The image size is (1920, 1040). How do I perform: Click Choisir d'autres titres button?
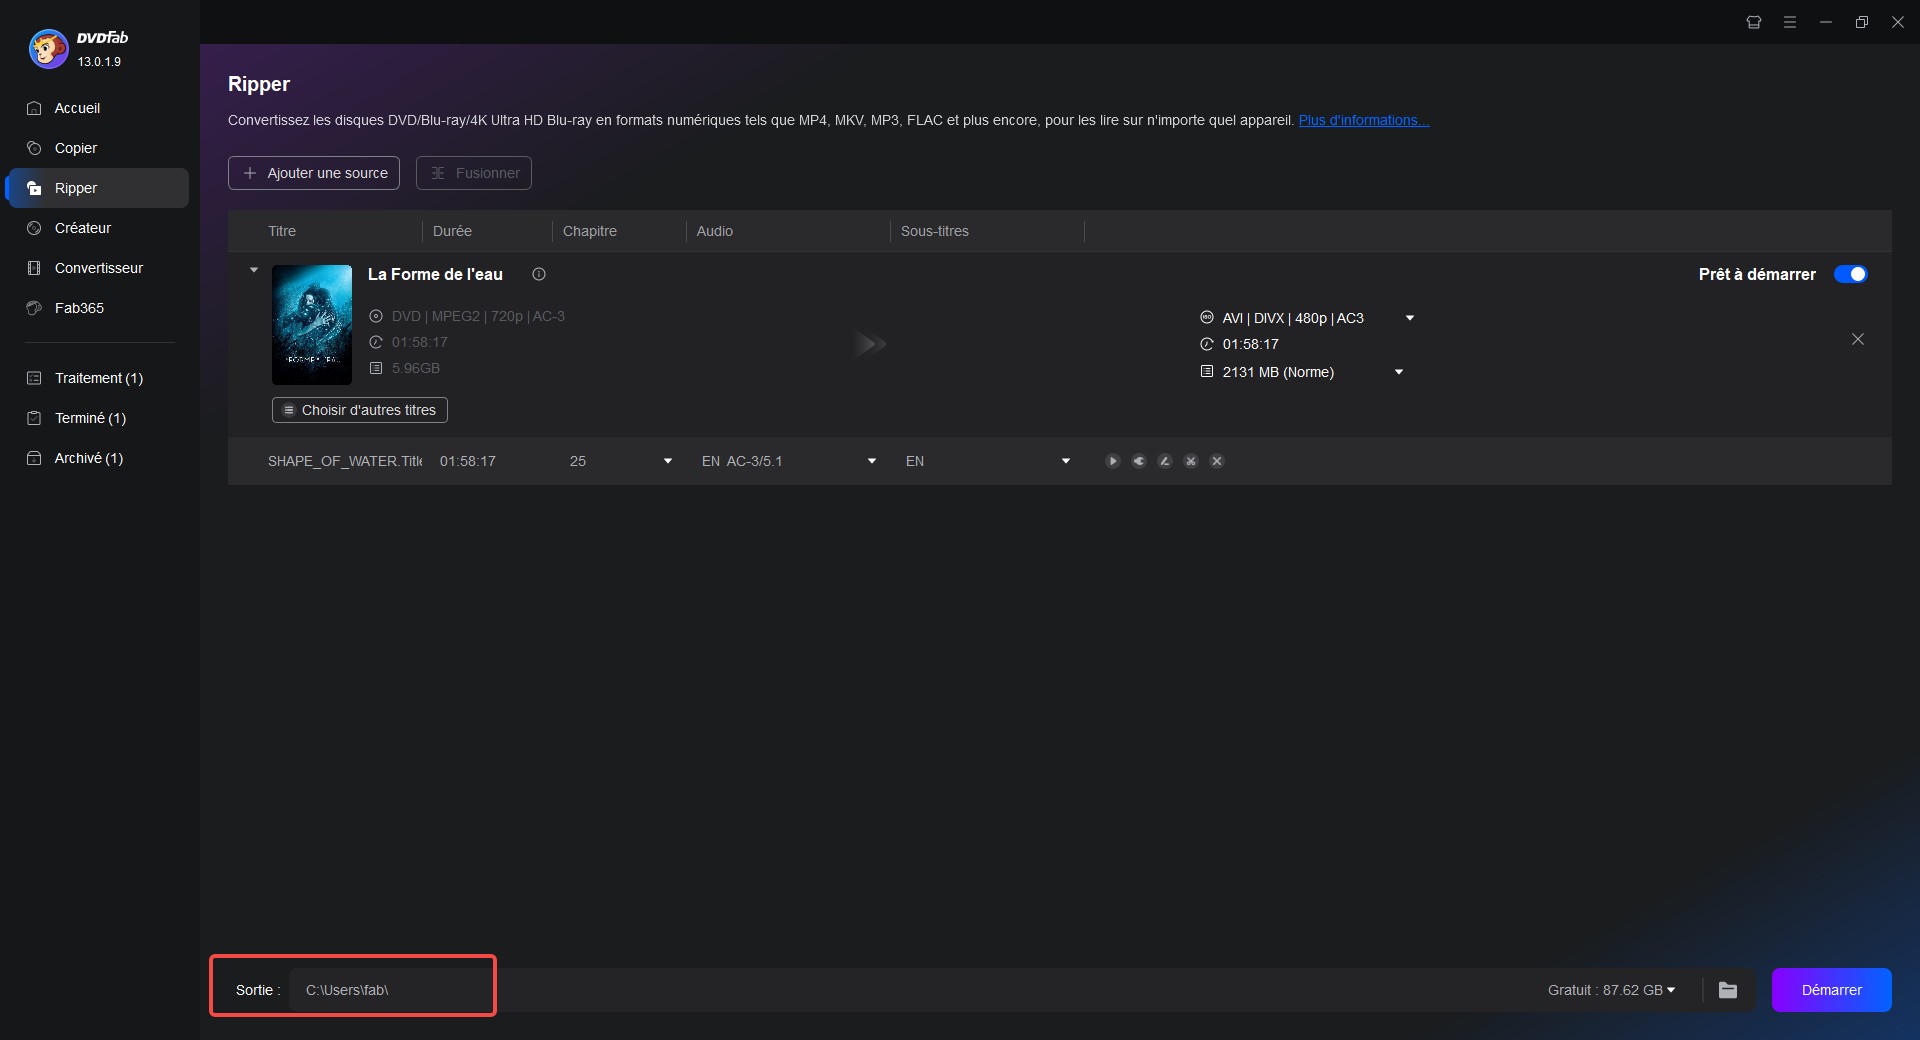360,410
